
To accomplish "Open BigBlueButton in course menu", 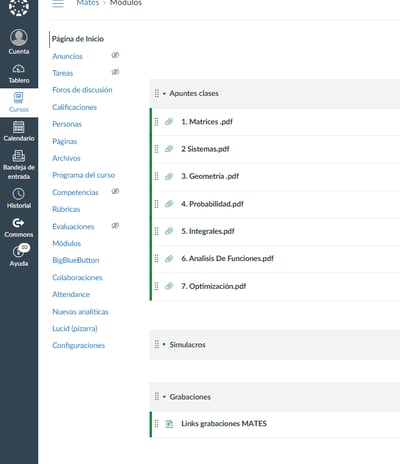I will 76,260.
